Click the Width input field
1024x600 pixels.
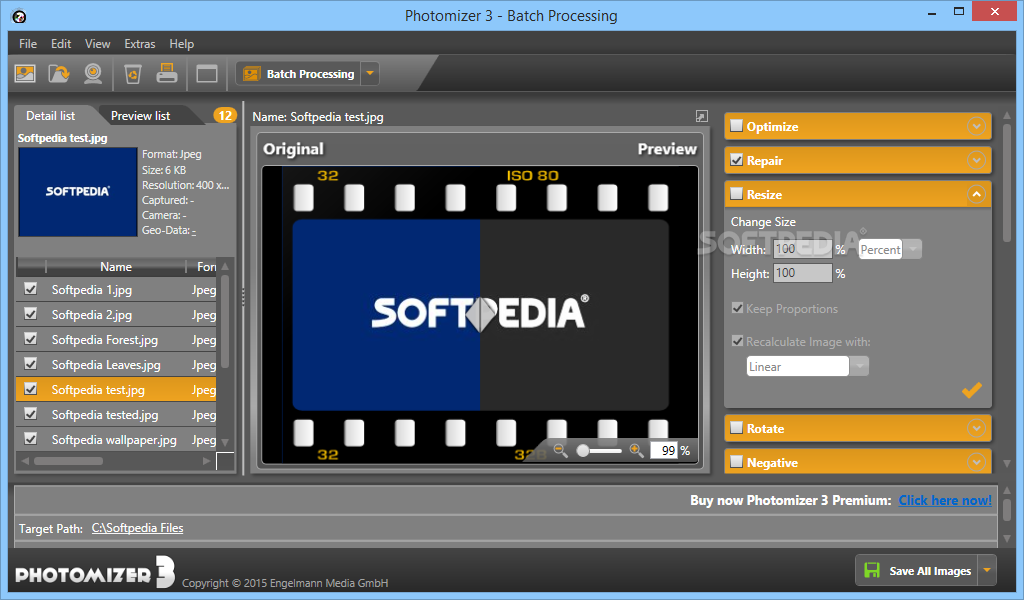(803, 249)
